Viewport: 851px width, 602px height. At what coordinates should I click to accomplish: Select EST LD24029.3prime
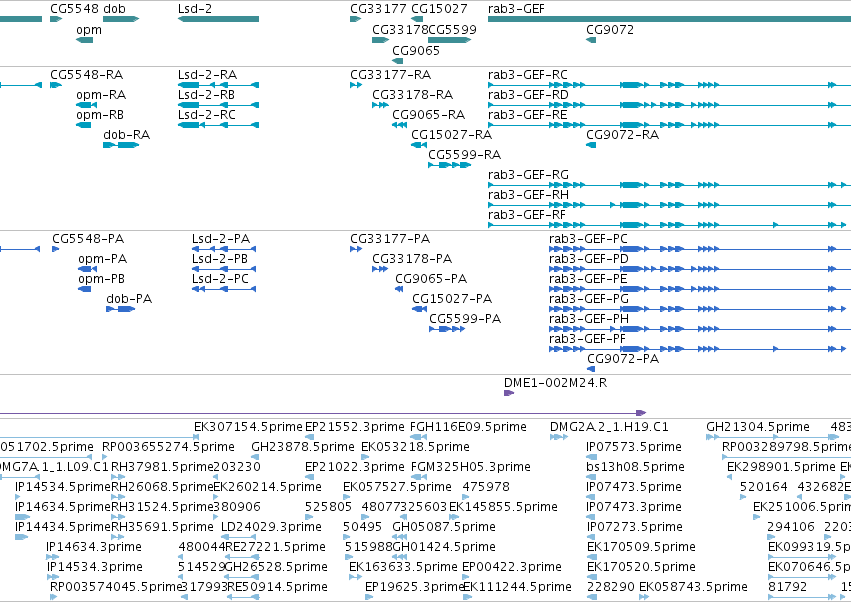[x=271, y=527]
